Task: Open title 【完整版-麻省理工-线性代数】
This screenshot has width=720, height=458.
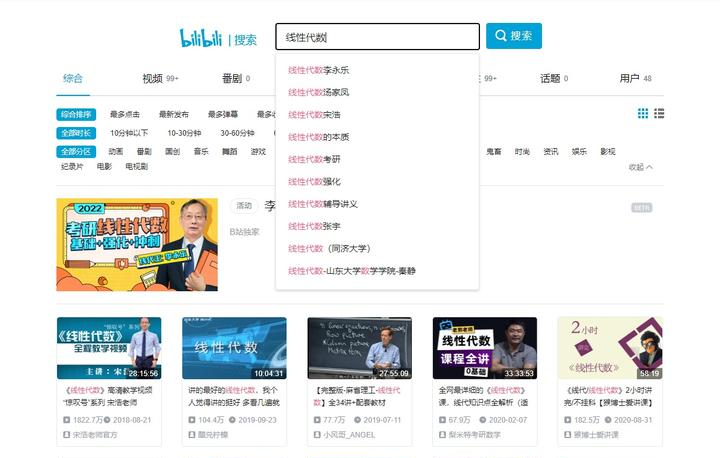Action: pos(359,396)
